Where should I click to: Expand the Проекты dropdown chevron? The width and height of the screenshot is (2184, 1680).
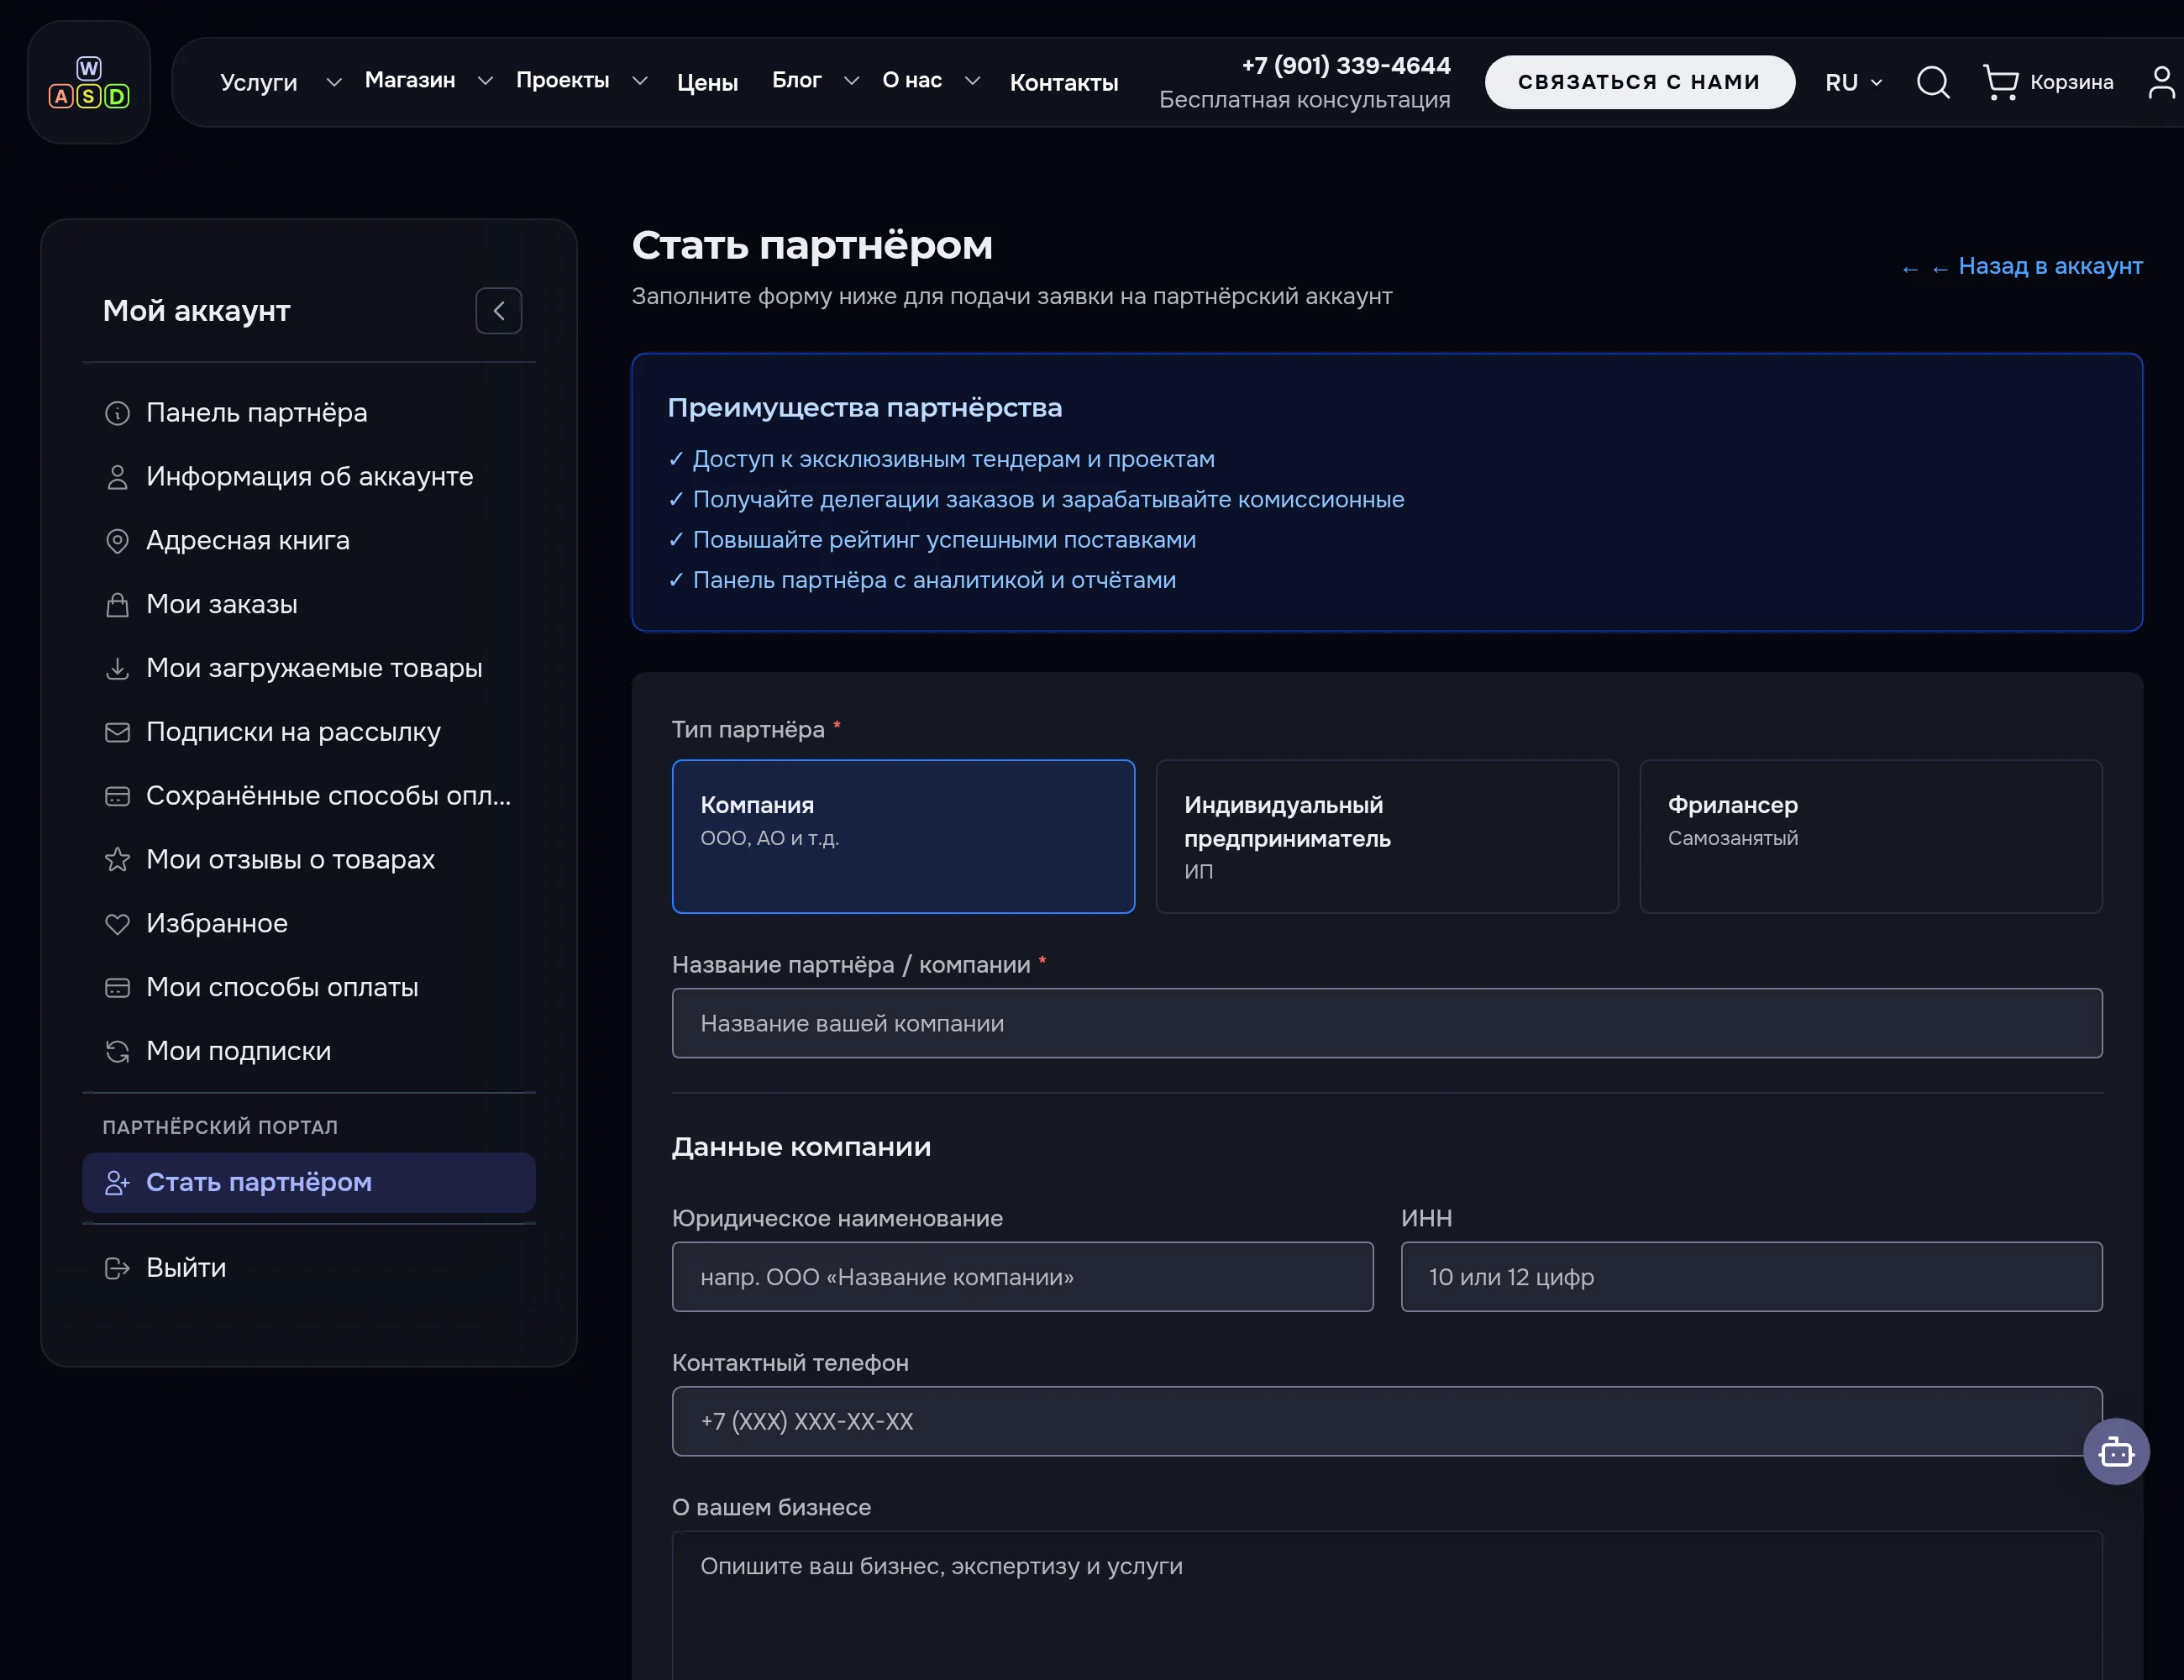[640, 81]
